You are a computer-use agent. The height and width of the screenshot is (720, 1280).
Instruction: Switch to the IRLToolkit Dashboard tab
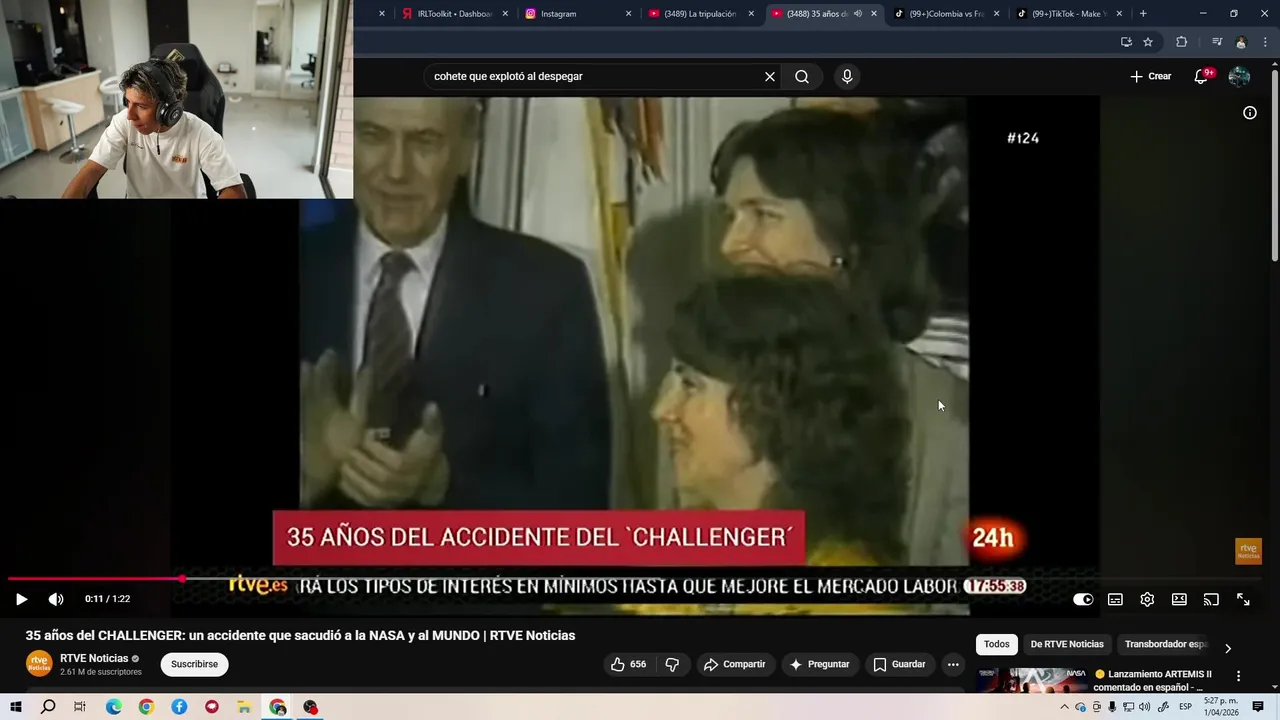click(455, 14)
